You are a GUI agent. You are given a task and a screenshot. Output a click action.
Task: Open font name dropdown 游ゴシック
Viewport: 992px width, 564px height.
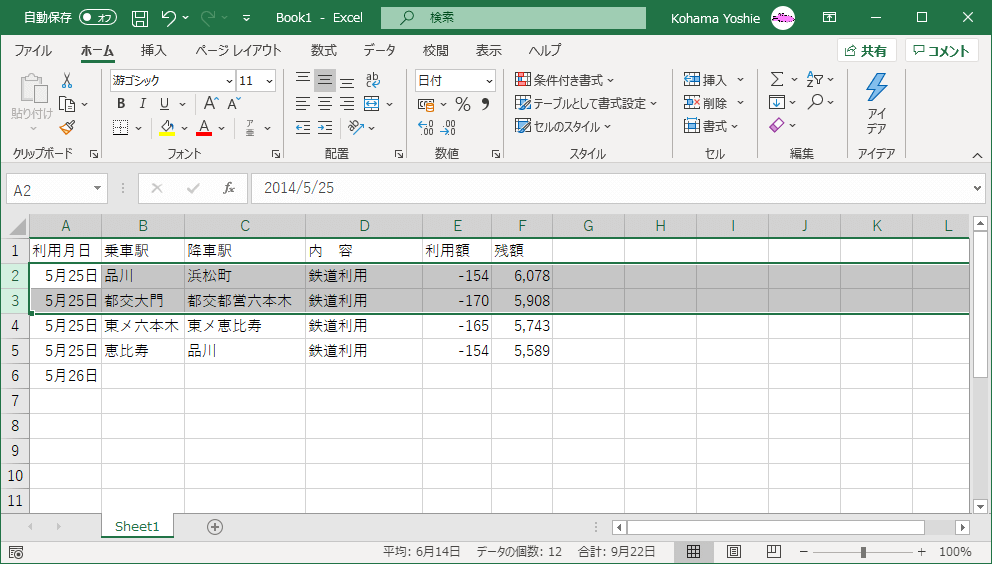[x=229, y=81]
